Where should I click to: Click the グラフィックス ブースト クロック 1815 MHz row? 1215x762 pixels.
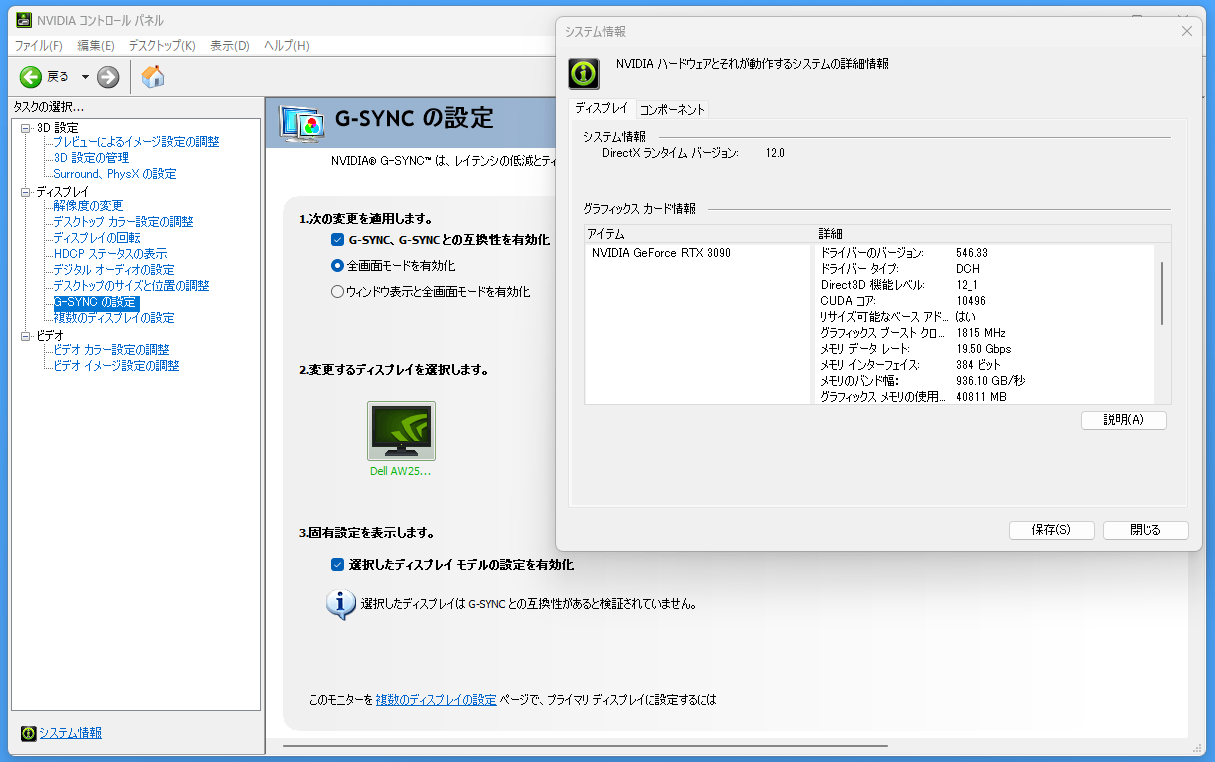[985, 333]
